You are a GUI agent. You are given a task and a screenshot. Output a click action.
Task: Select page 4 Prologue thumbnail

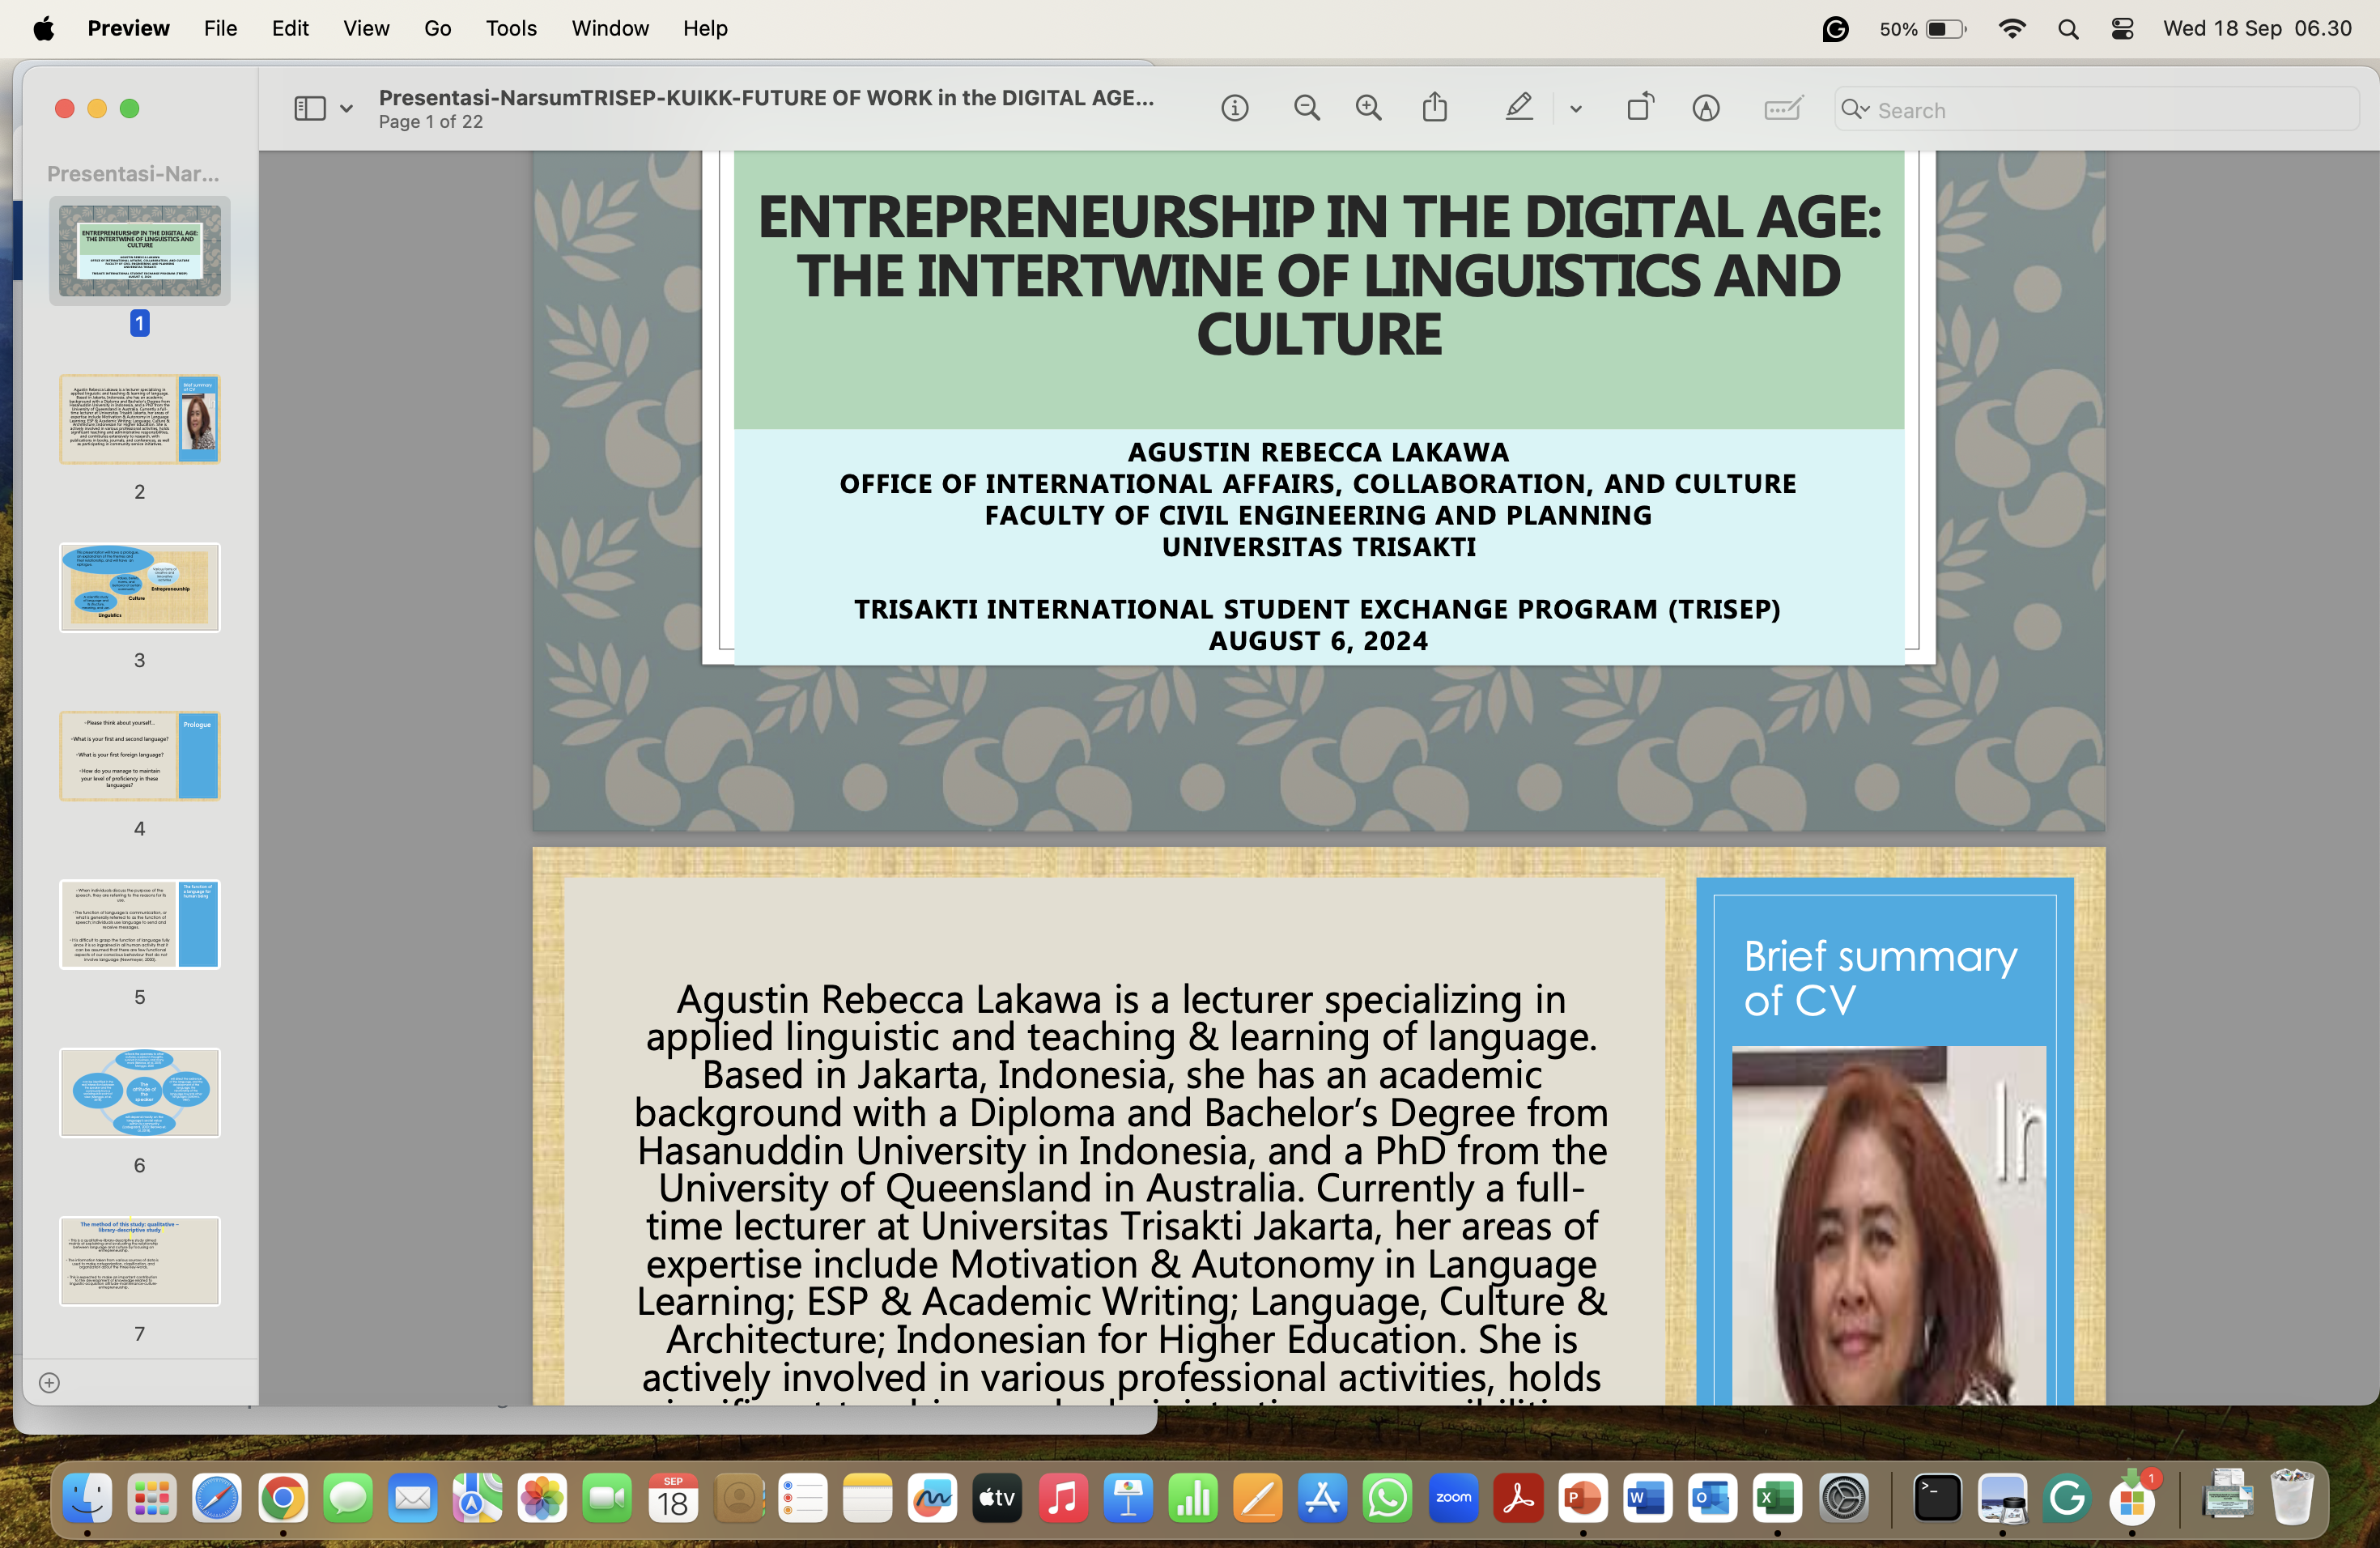pyautogui.click(x=139, y=756)
